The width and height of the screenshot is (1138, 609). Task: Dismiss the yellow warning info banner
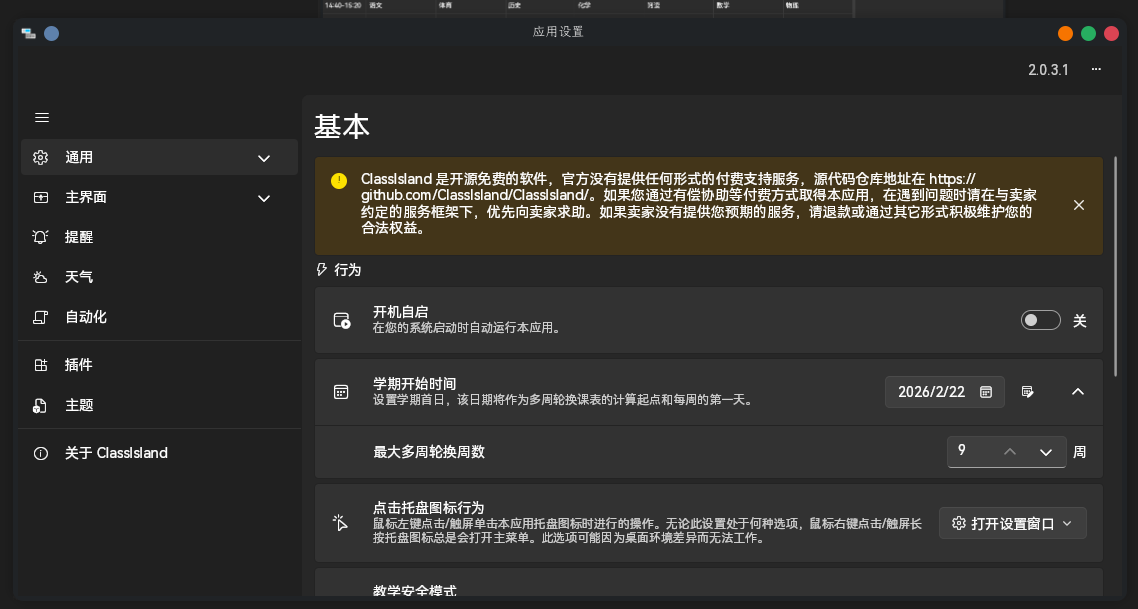[x=1079, y=205]
